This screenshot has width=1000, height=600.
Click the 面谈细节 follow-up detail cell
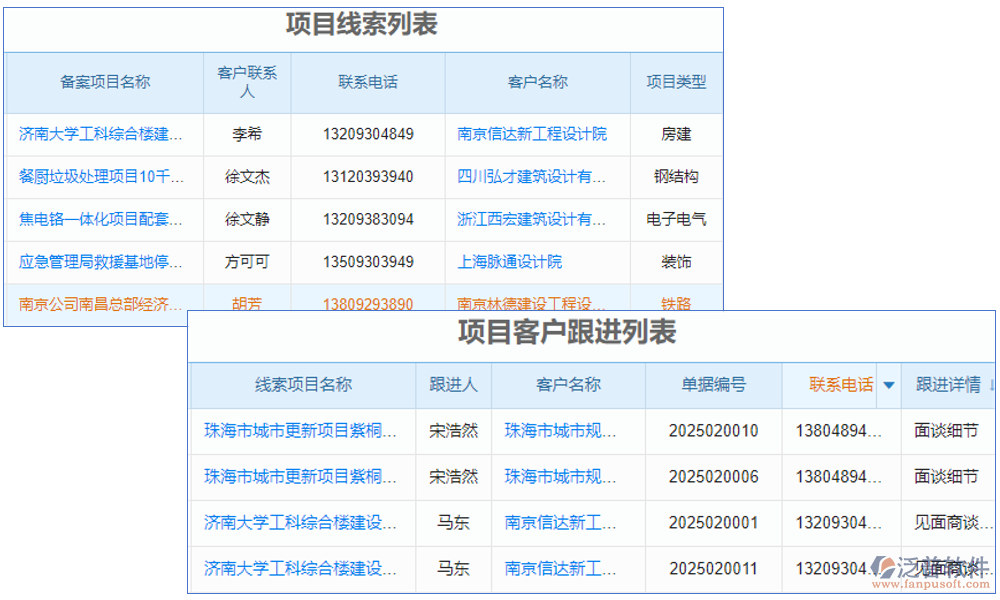pyautogui.click(x=948, y=431)
